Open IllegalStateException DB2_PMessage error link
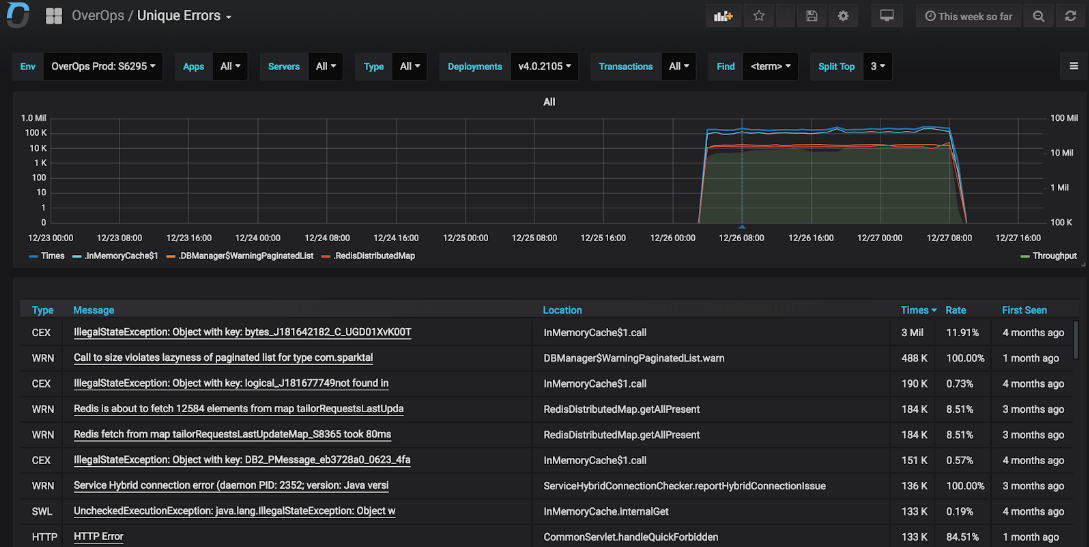 click(x=242, y=460)
